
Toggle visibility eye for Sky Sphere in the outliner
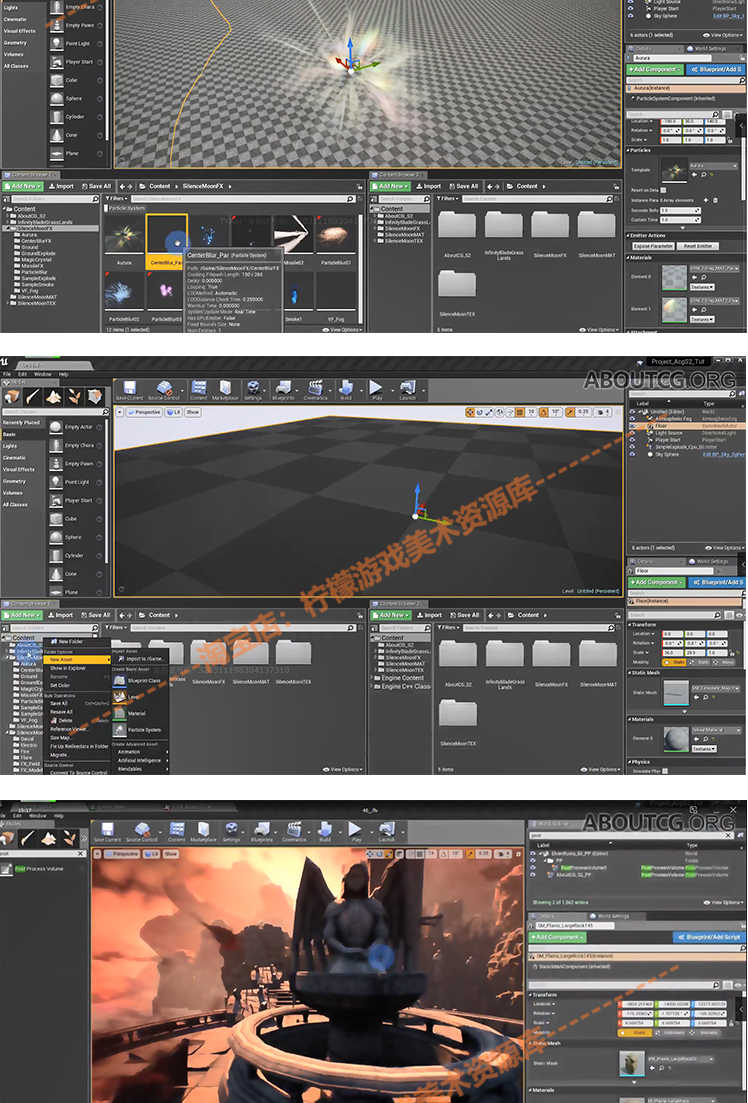point(631,454)
